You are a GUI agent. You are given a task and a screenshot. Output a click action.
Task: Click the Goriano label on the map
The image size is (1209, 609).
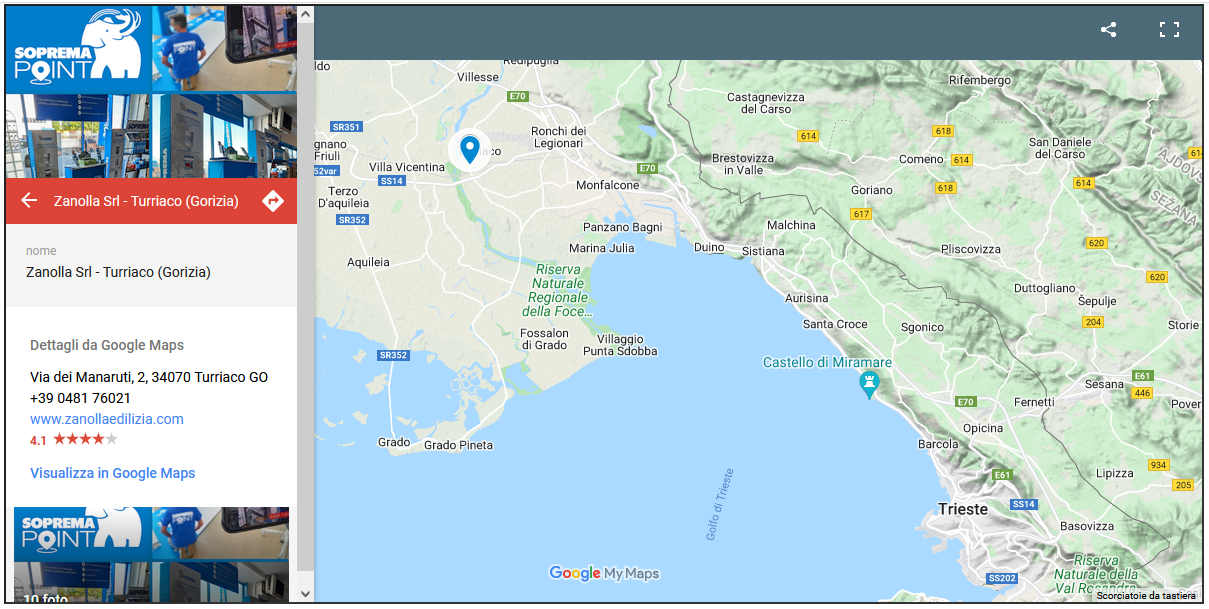(x=871, y=190)
